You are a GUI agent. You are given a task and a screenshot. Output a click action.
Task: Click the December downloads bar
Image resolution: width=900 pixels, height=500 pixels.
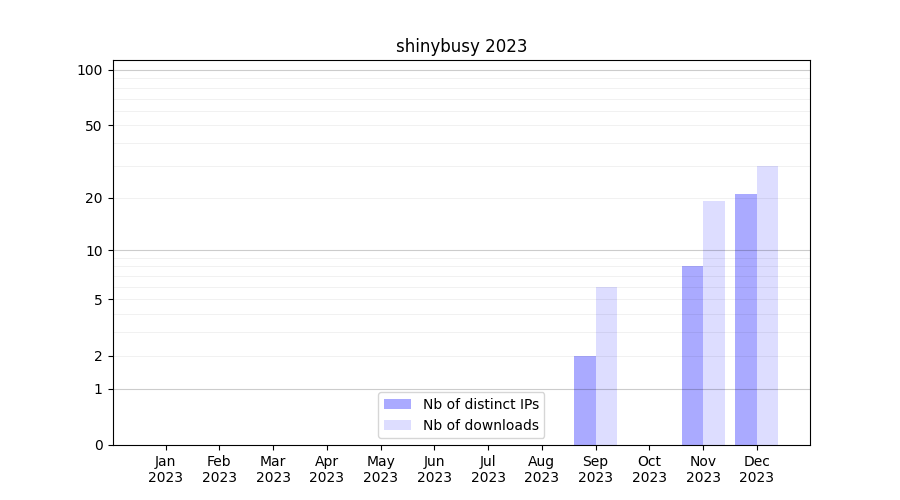click(x=767, y=305)
